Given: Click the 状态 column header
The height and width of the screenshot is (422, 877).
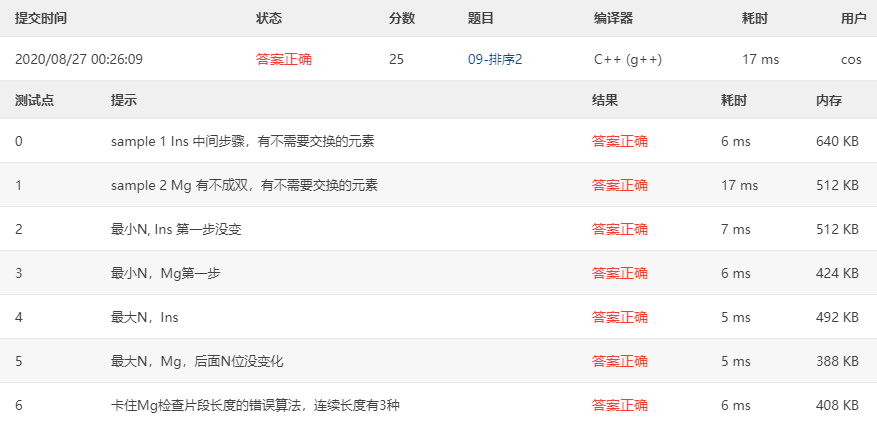Looking at the screenshot, I should coord(269,18).
